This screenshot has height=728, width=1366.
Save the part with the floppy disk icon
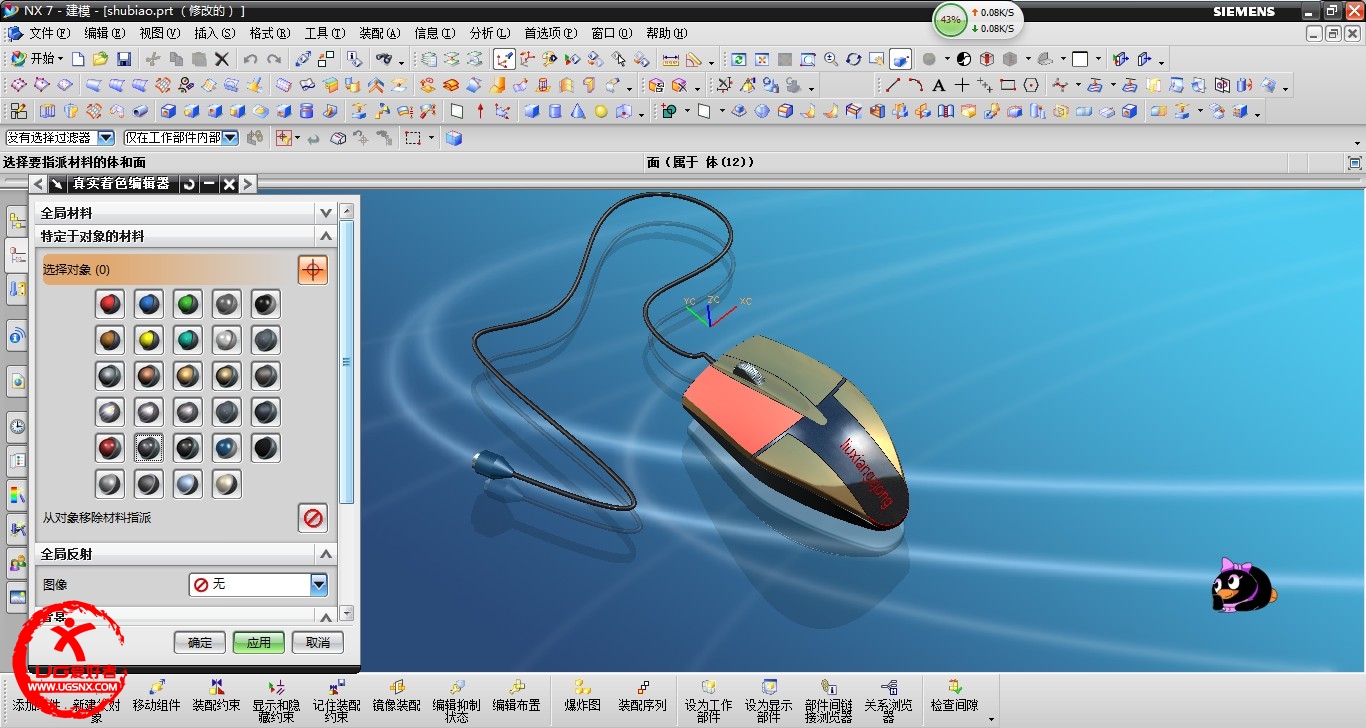pyautogui.click(x=124, y=59)
